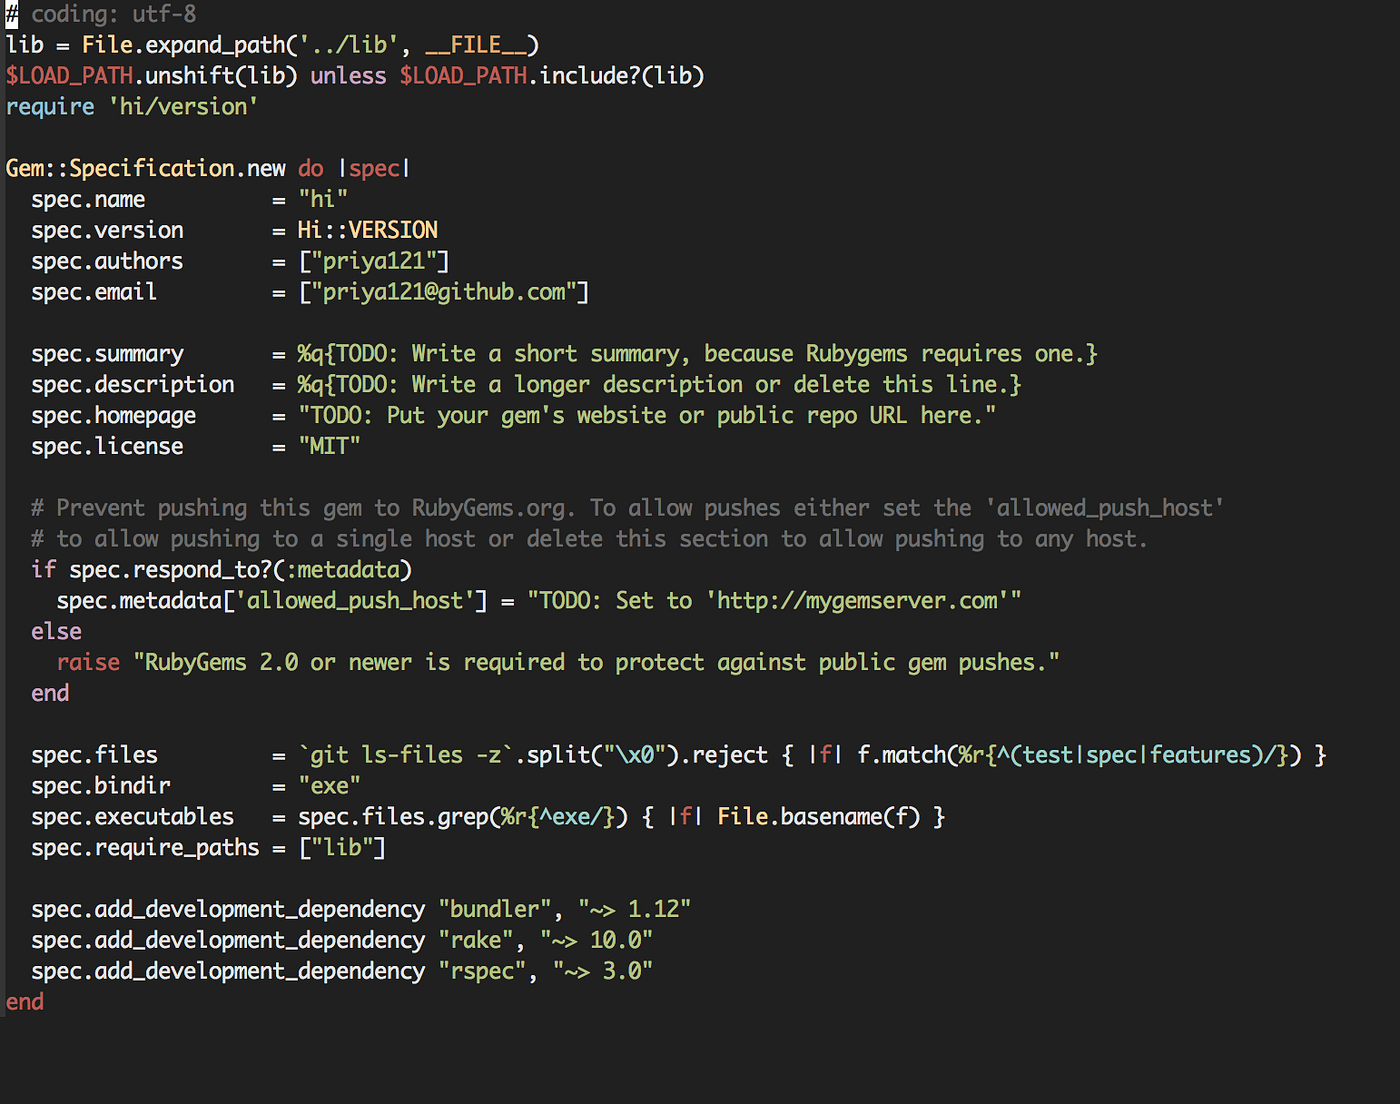The image size is (1400, 1104).
Task: Select the require 'hi/version' statement
Action: point(130,106)
